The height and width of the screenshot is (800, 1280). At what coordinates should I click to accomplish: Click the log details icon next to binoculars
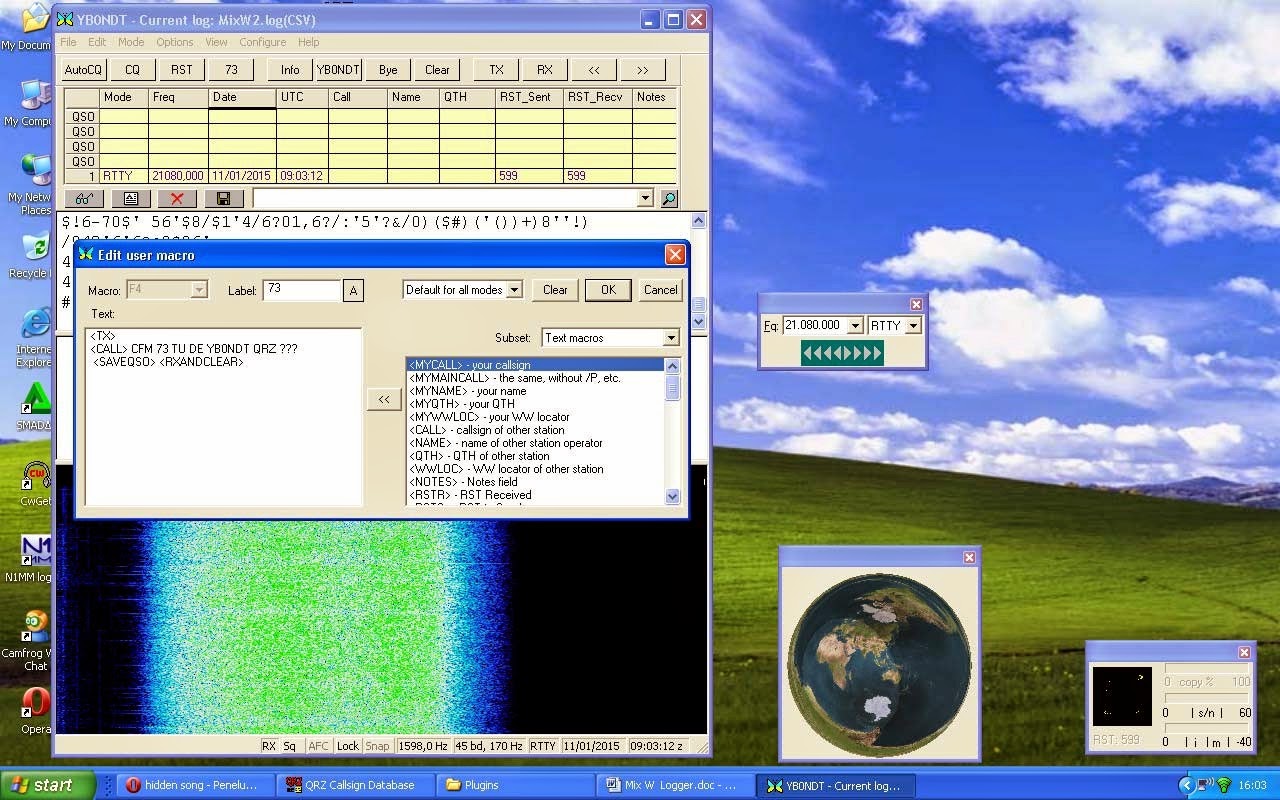coord(131,199)
